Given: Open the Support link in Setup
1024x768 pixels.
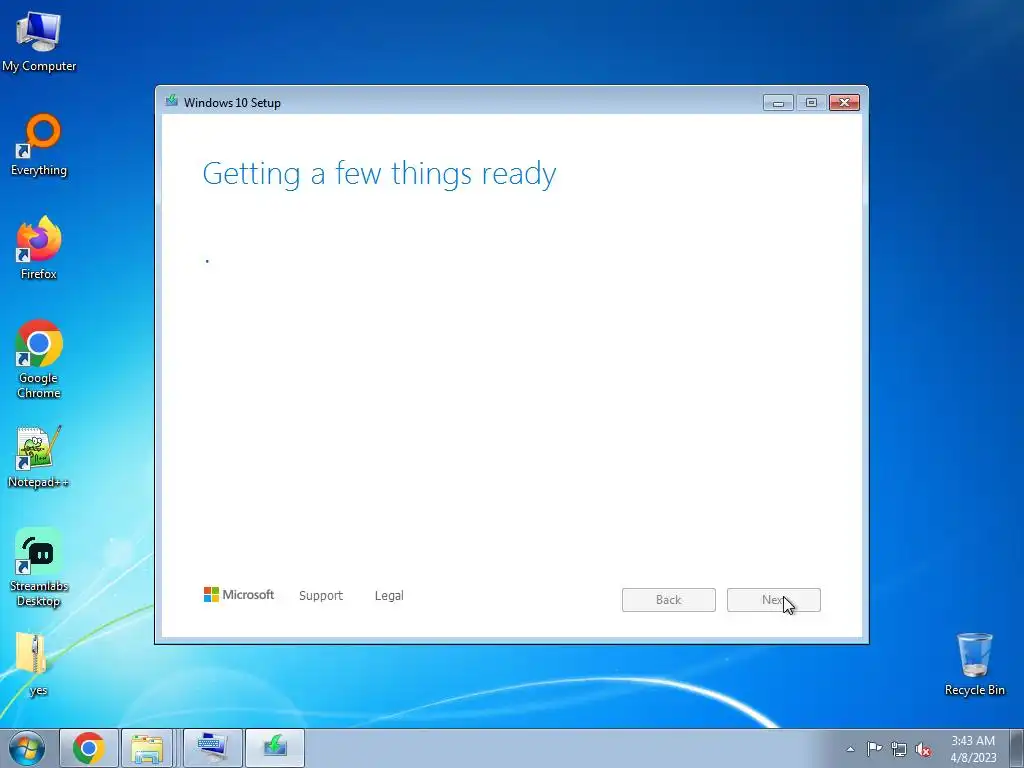Looking at the screenshot, I should (x=321, y=596).
